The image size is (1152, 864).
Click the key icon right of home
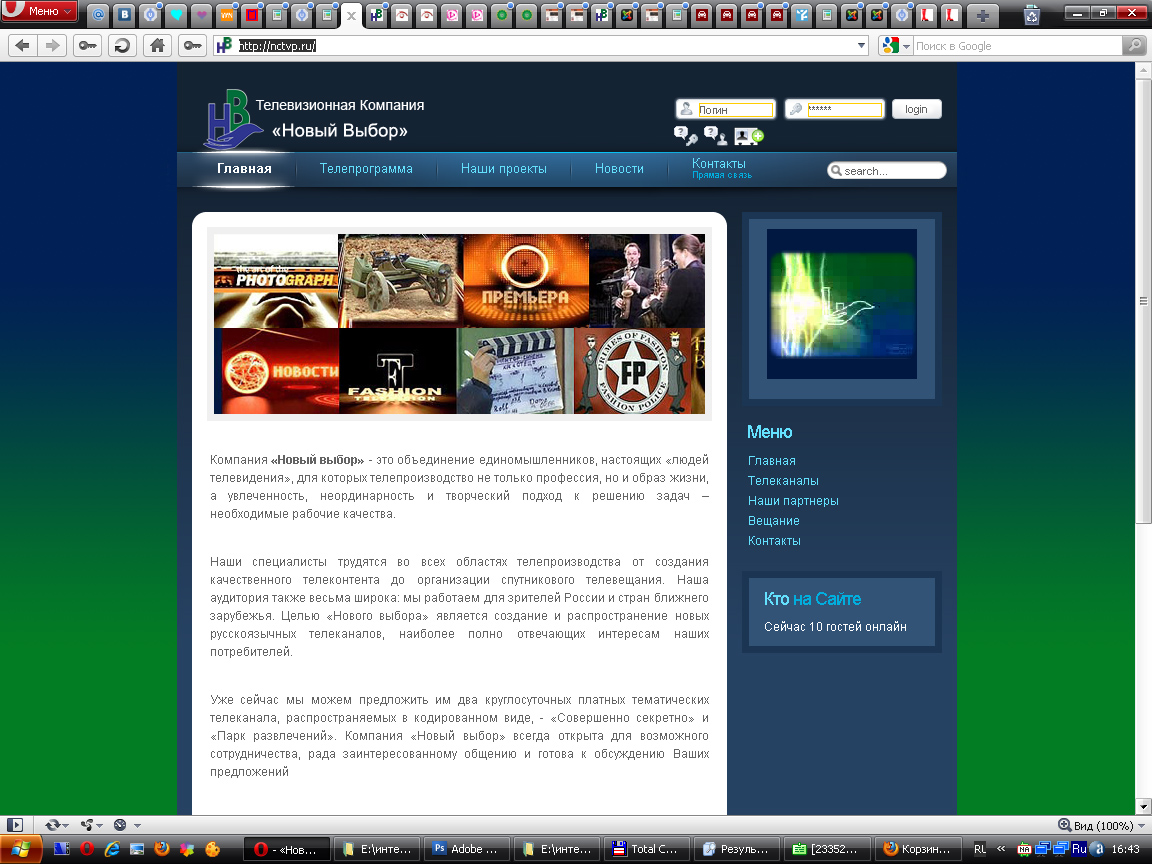(x=192, y=46)
